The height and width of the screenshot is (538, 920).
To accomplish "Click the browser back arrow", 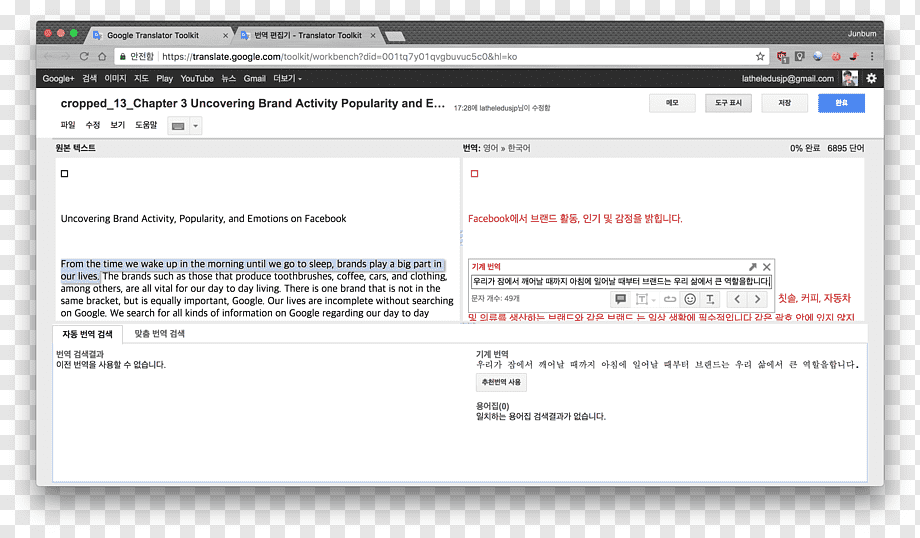I will (48, 56).
